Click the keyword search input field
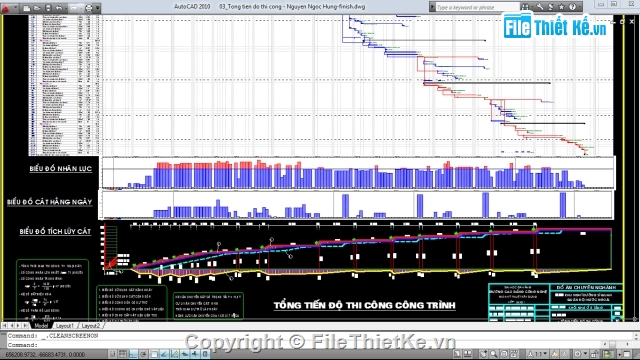 pyautogui.click(x=478, y=7)
